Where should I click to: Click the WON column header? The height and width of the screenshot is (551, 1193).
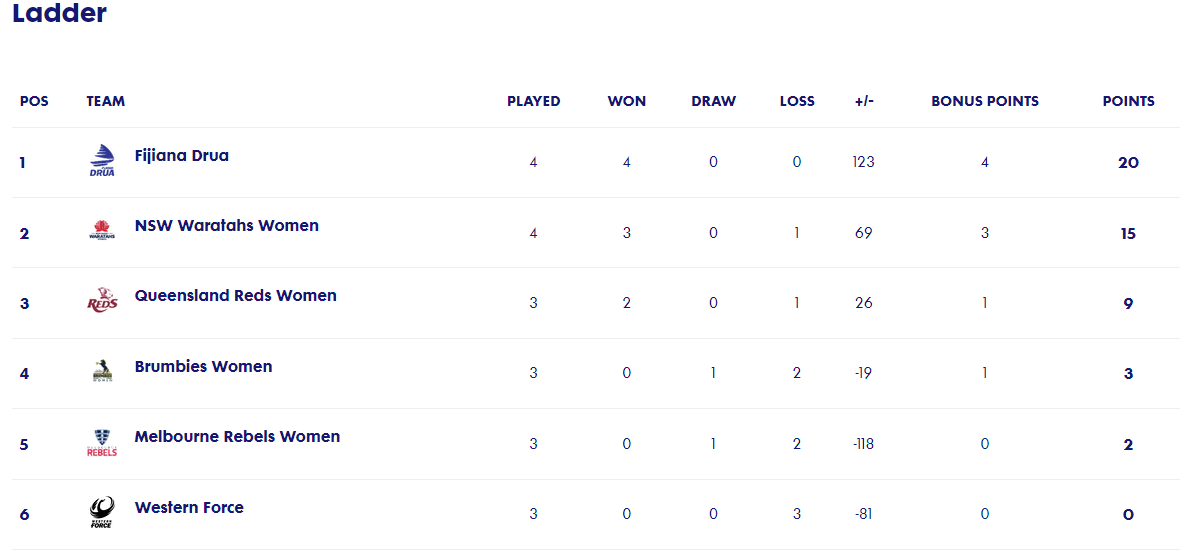click(627, 101)
